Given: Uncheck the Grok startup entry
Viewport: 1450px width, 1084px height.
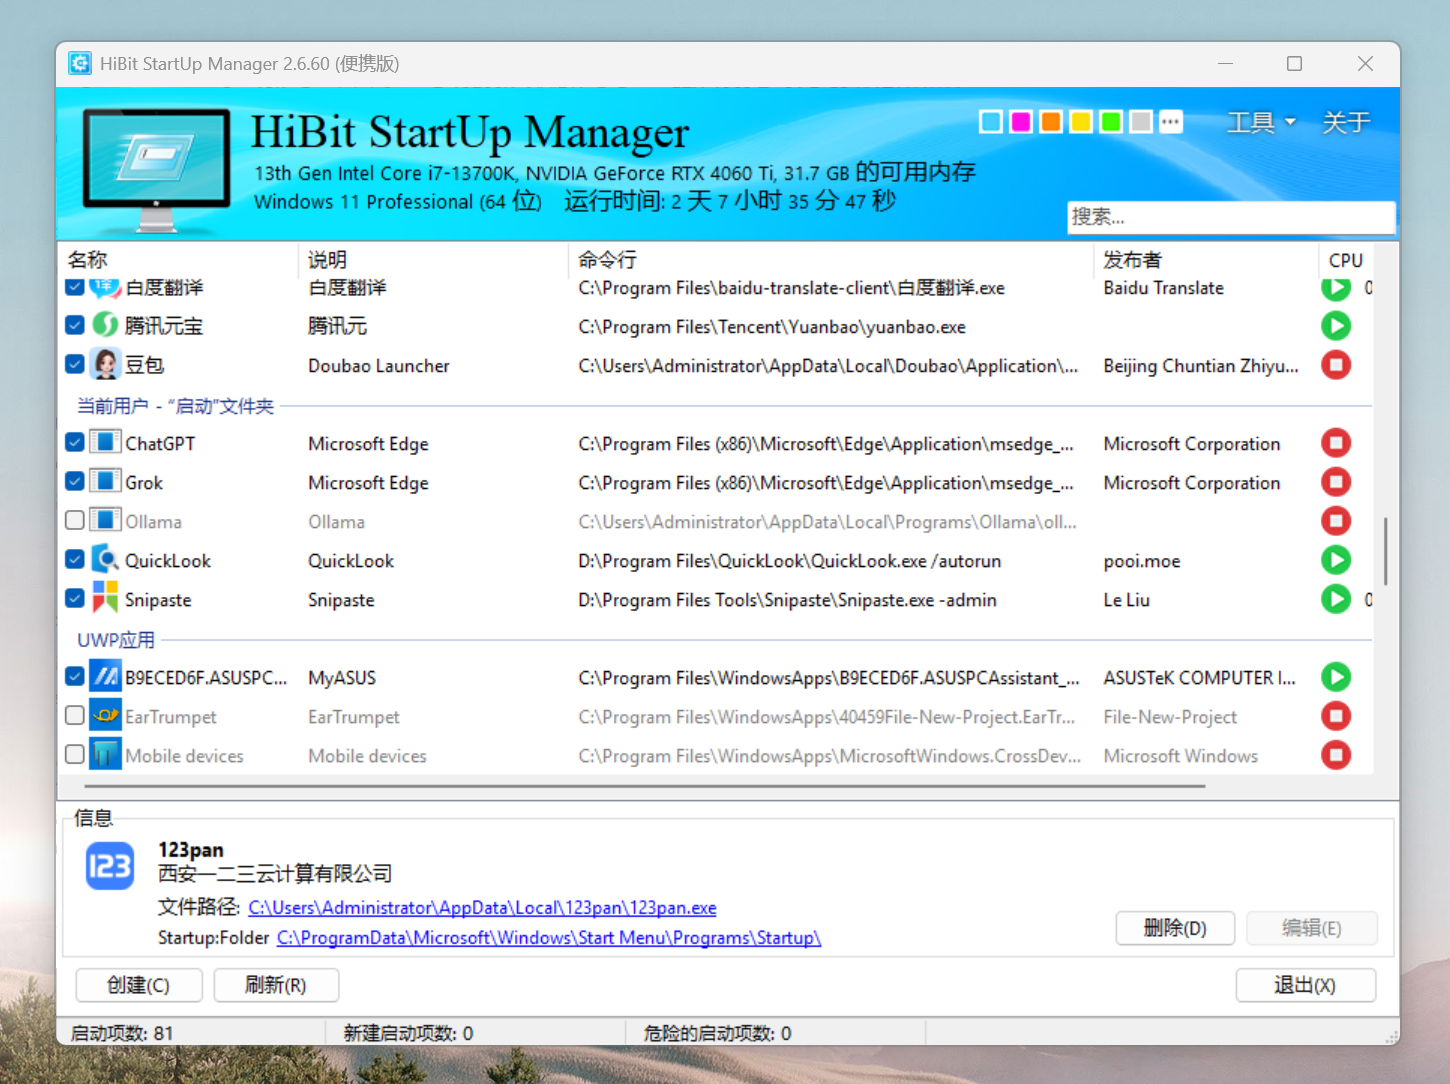Looking at the screenshot, I should pyautogui.click(x=75, y=482).
